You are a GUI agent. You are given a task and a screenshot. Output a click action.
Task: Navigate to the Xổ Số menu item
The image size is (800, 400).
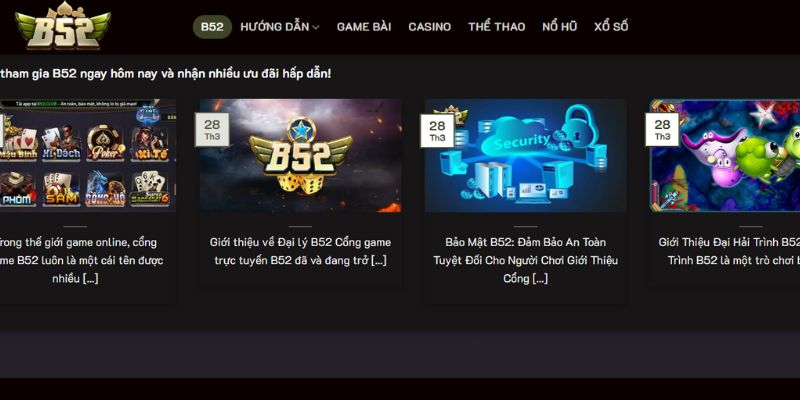(611, 27)
